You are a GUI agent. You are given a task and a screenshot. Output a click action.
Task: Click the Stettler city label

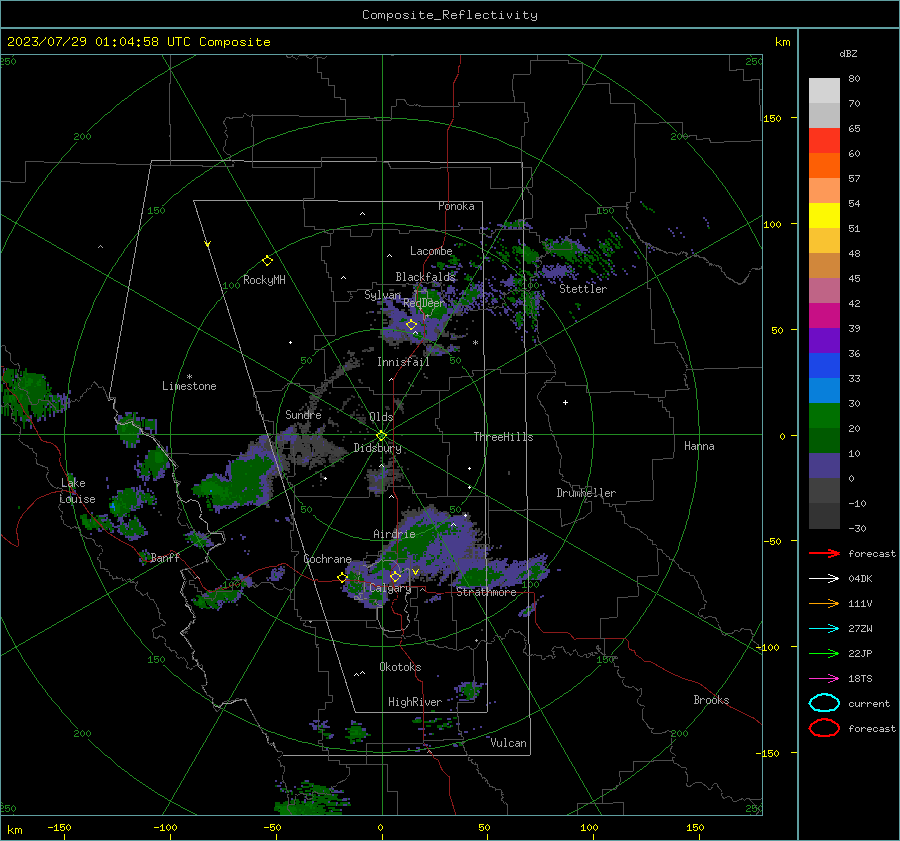(x=583, y=289)
